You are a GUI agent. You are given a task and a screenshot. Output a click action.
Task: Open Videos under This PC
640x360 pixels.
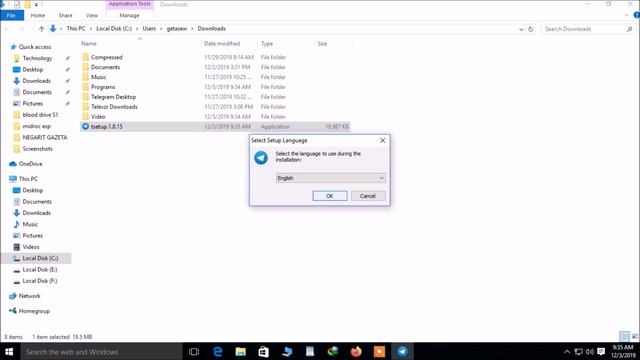point(31,247)
